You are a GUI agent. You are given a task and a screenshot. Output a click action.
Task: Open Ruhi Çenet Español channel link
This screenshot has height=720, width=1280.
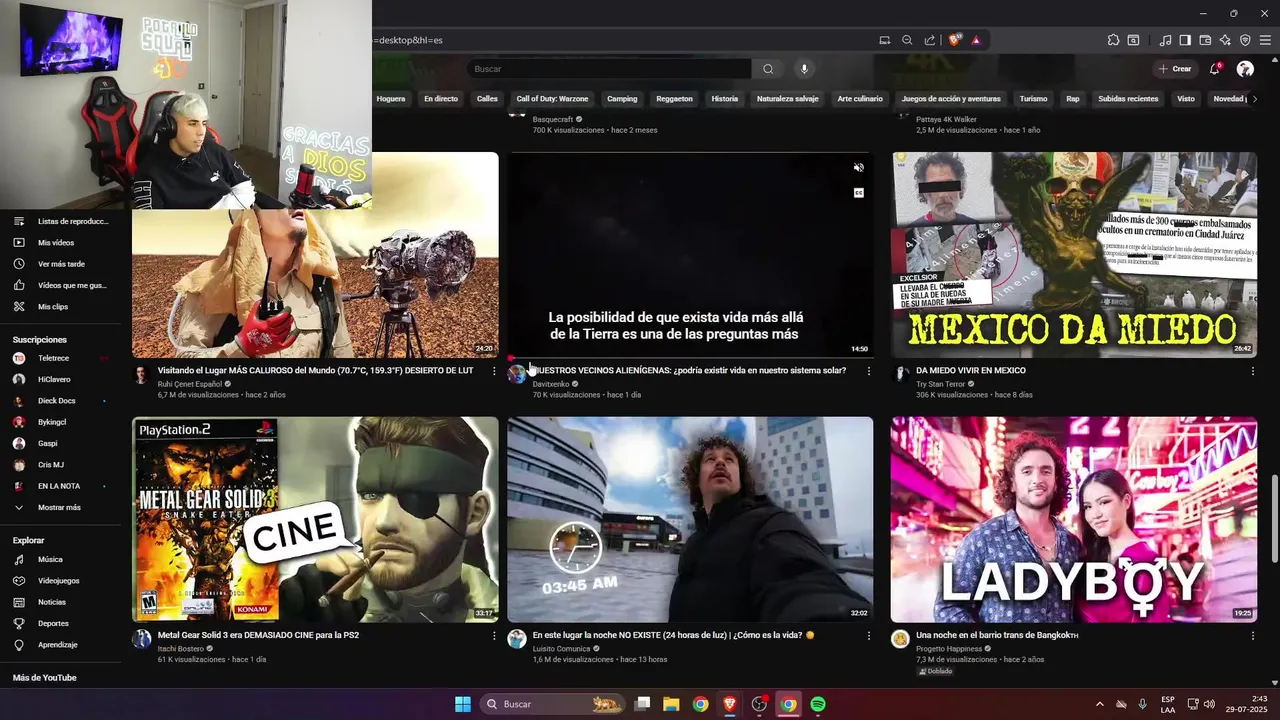click(189, 384)
